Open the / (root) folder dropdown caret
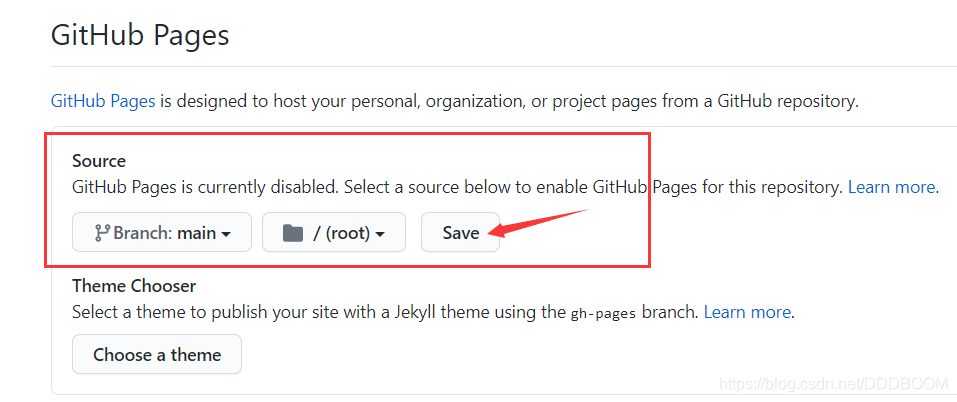957x402 pixels. (x=380, y=234)
